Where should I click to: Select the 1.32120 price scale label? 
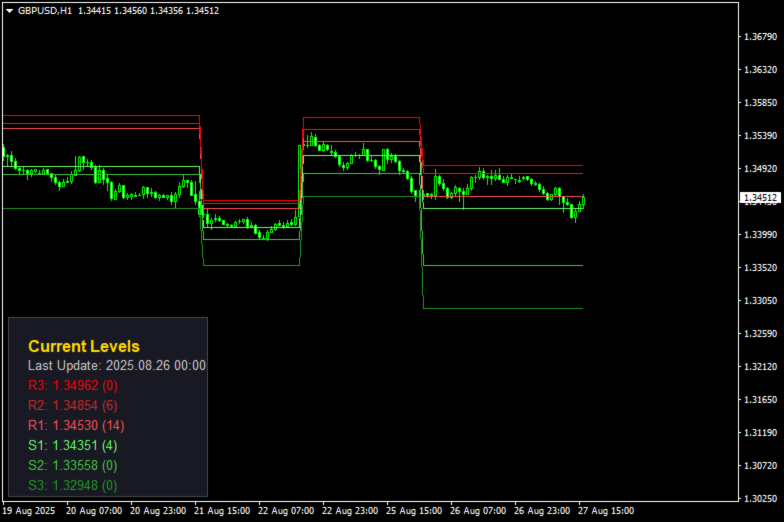760,366
